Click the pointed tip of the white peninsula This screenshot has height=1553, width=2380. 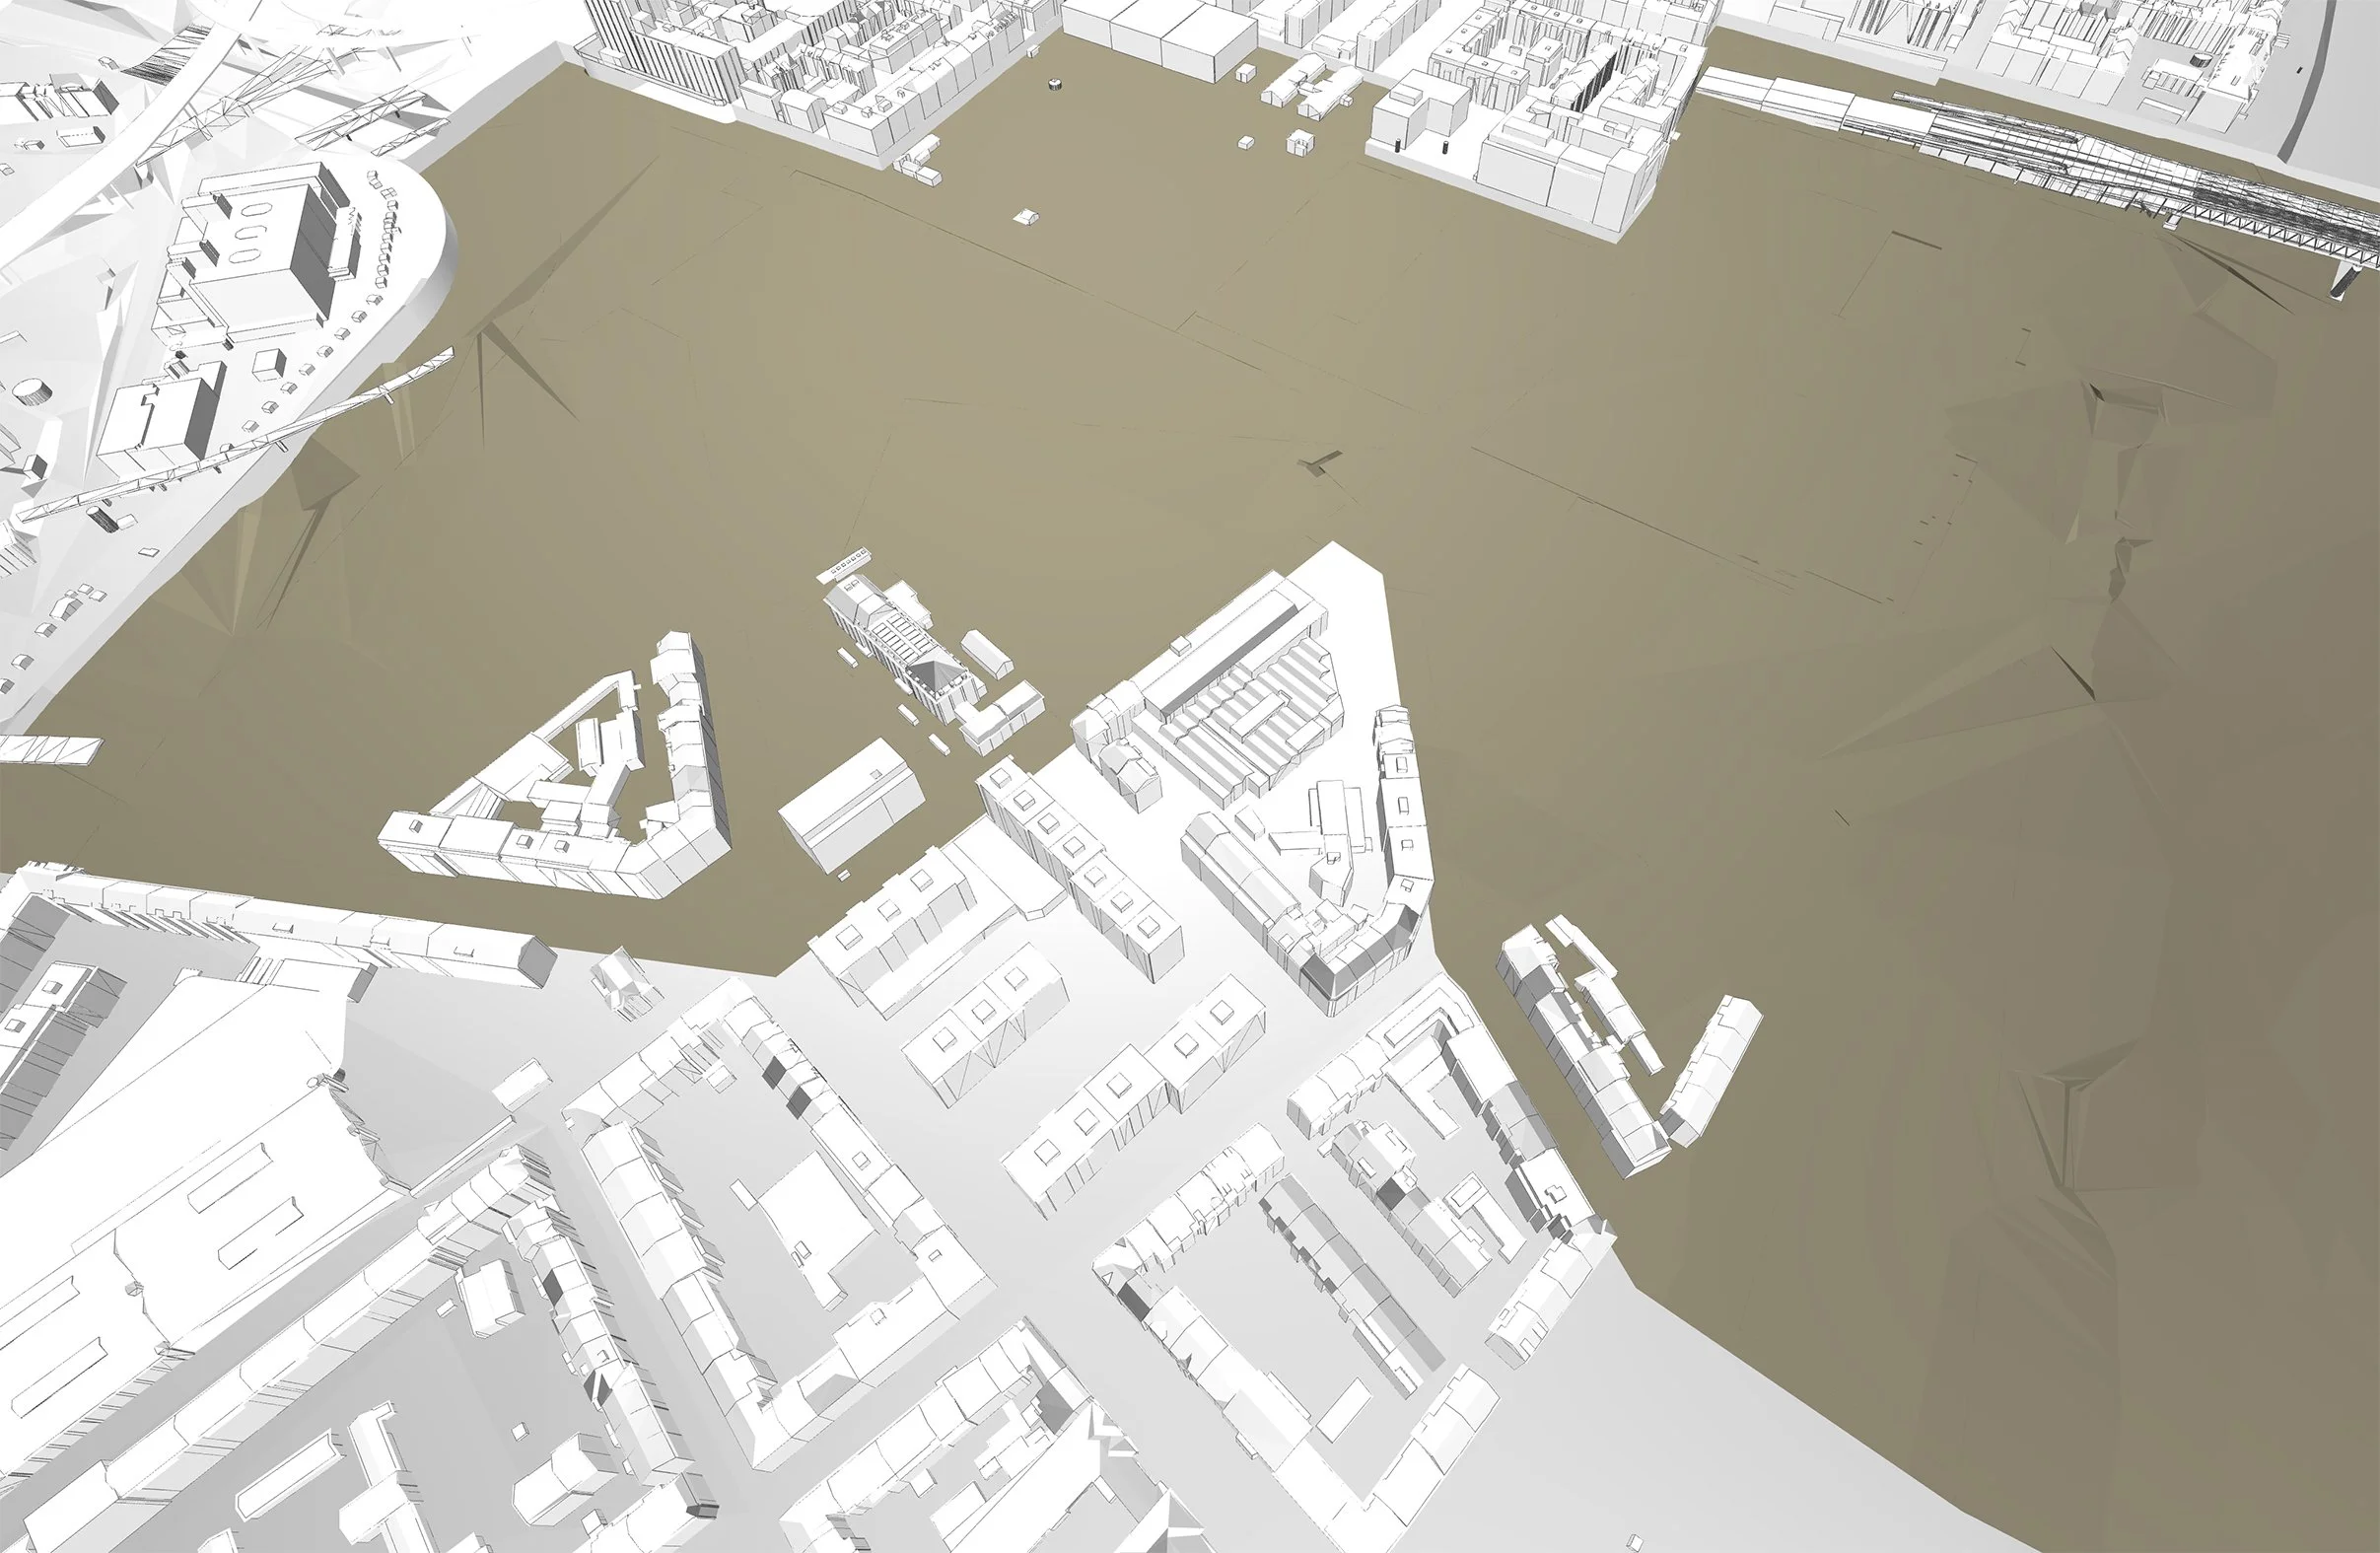(1336, 553)
